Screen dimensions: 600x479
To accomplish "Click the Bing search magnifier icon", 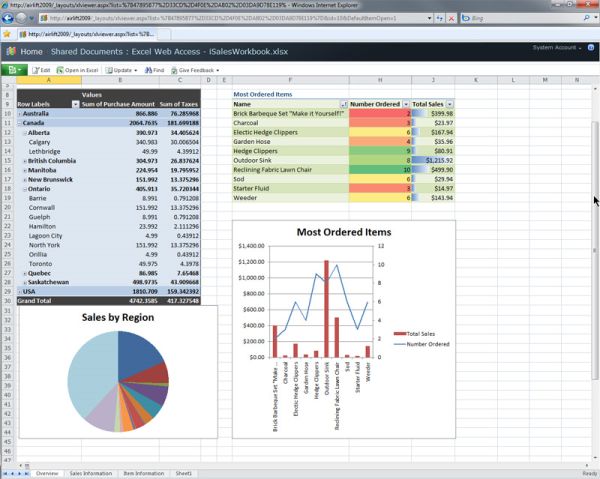I will 586,18.
